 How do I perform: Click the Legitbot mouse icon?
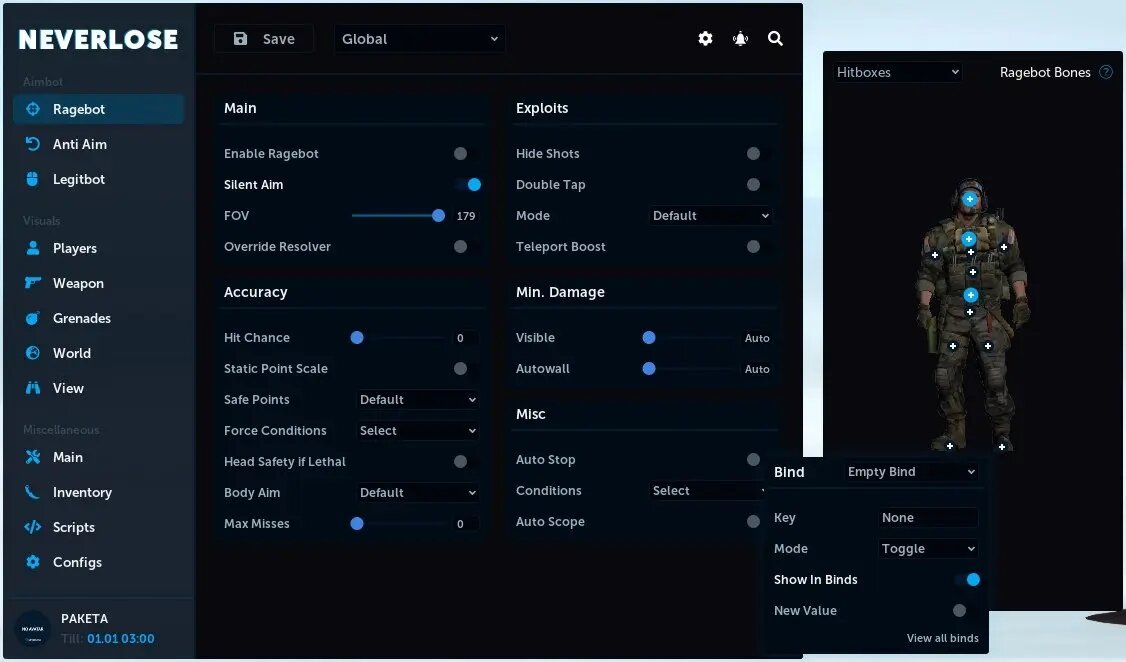[x=32, y=179]
